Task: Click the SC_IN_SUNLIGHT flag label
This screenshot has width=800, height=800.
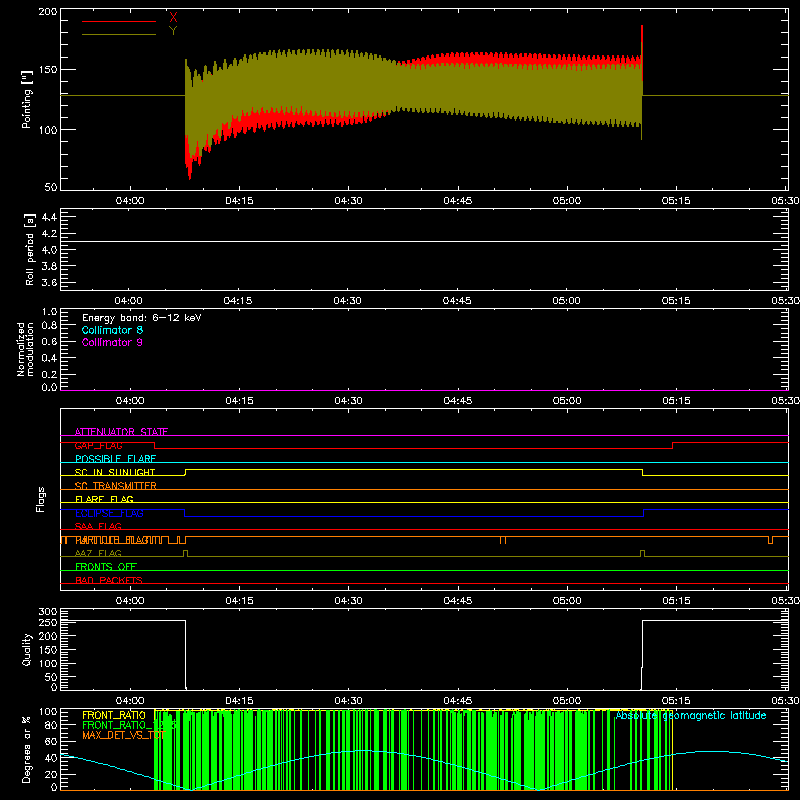Action: click(115, 472)
